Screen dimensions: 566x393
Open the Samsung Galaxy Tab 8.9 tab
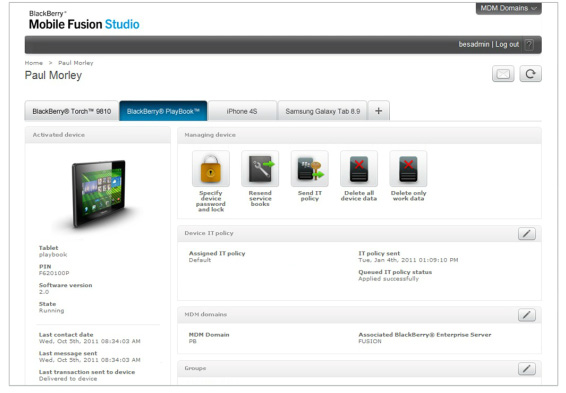tap(322, 111)
